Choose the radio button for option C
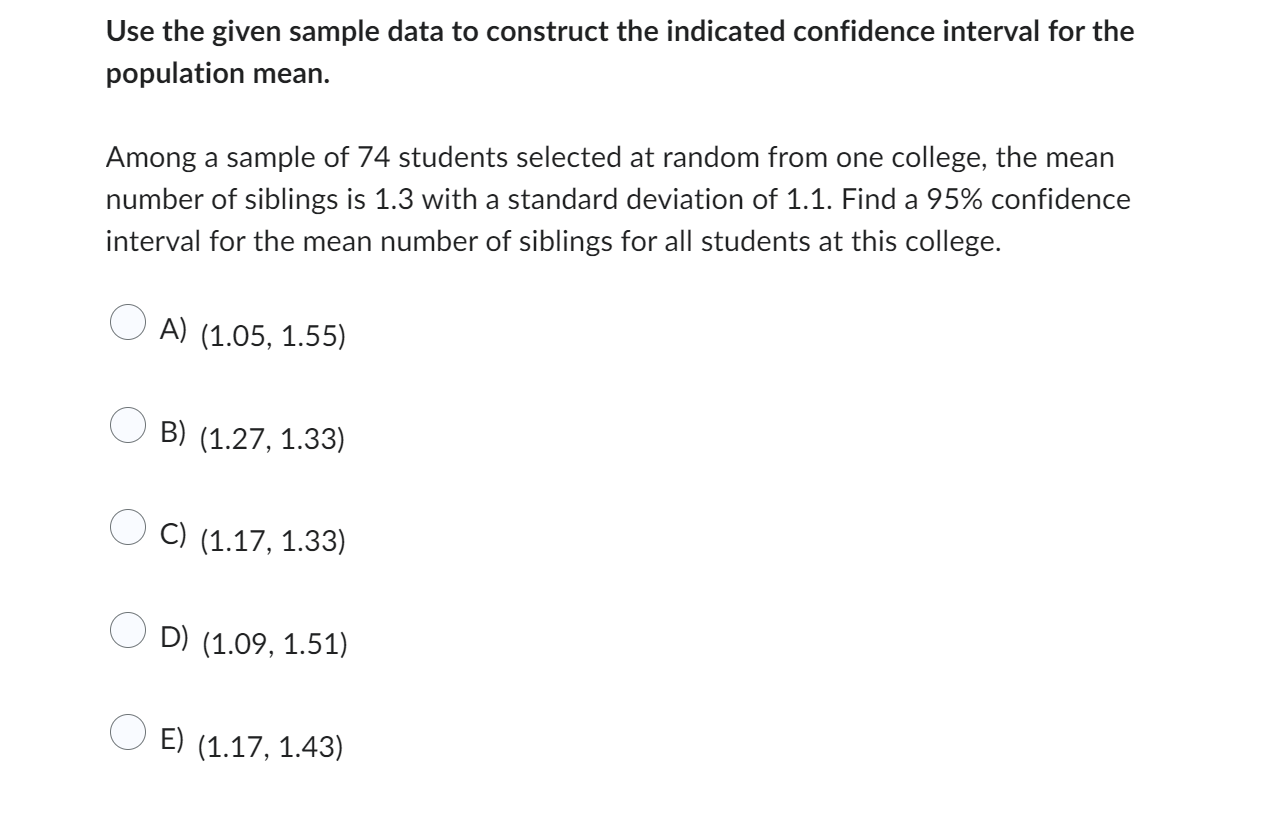 click(x=126, y=528)
